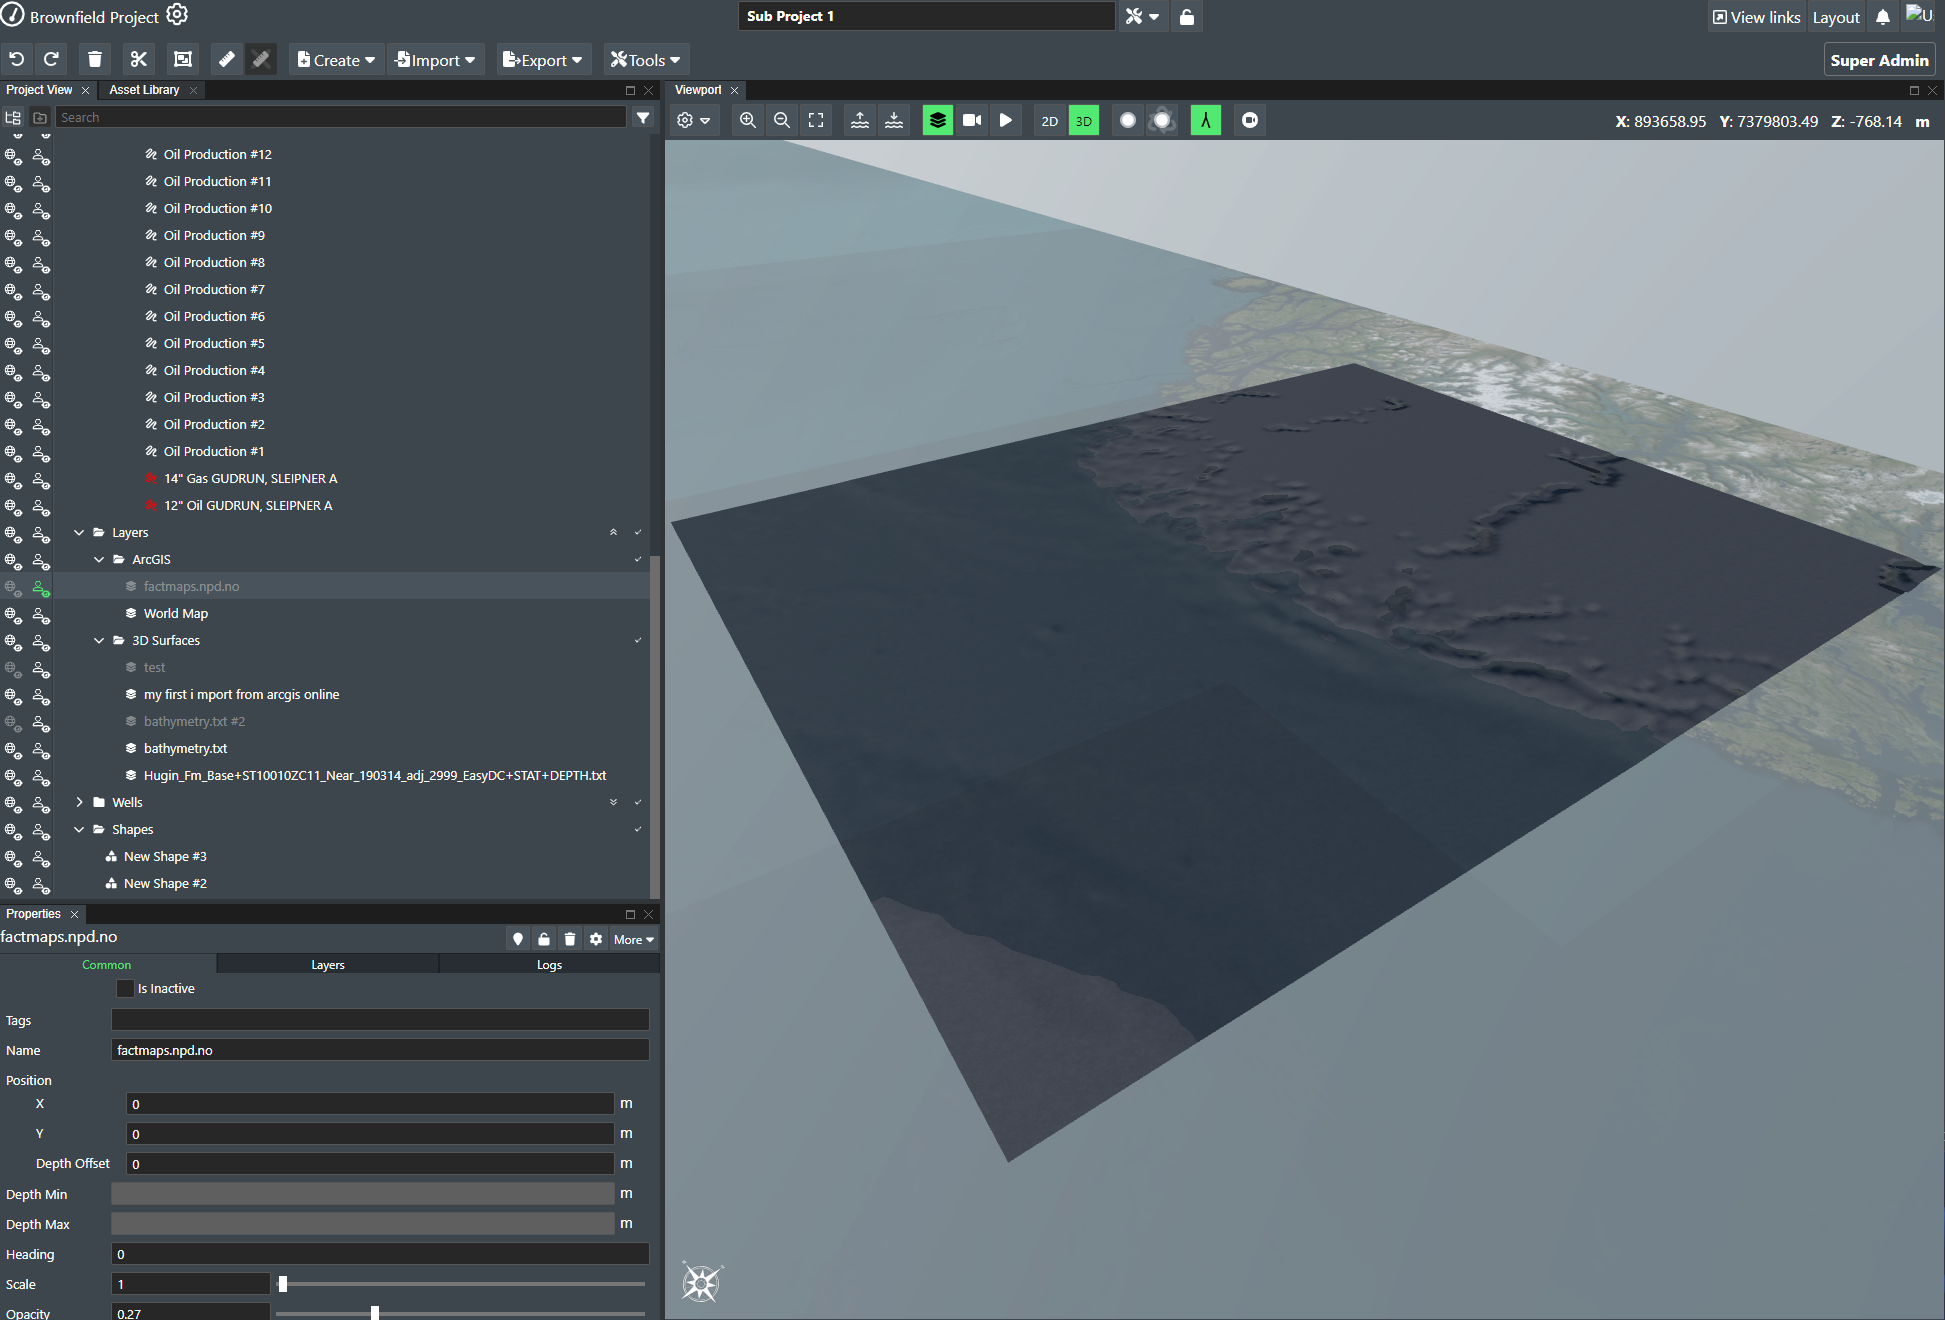The height and width of the screenshot is (1320, 1945).
Task: Collapse the Shapes folder
Action: (79, 830)
